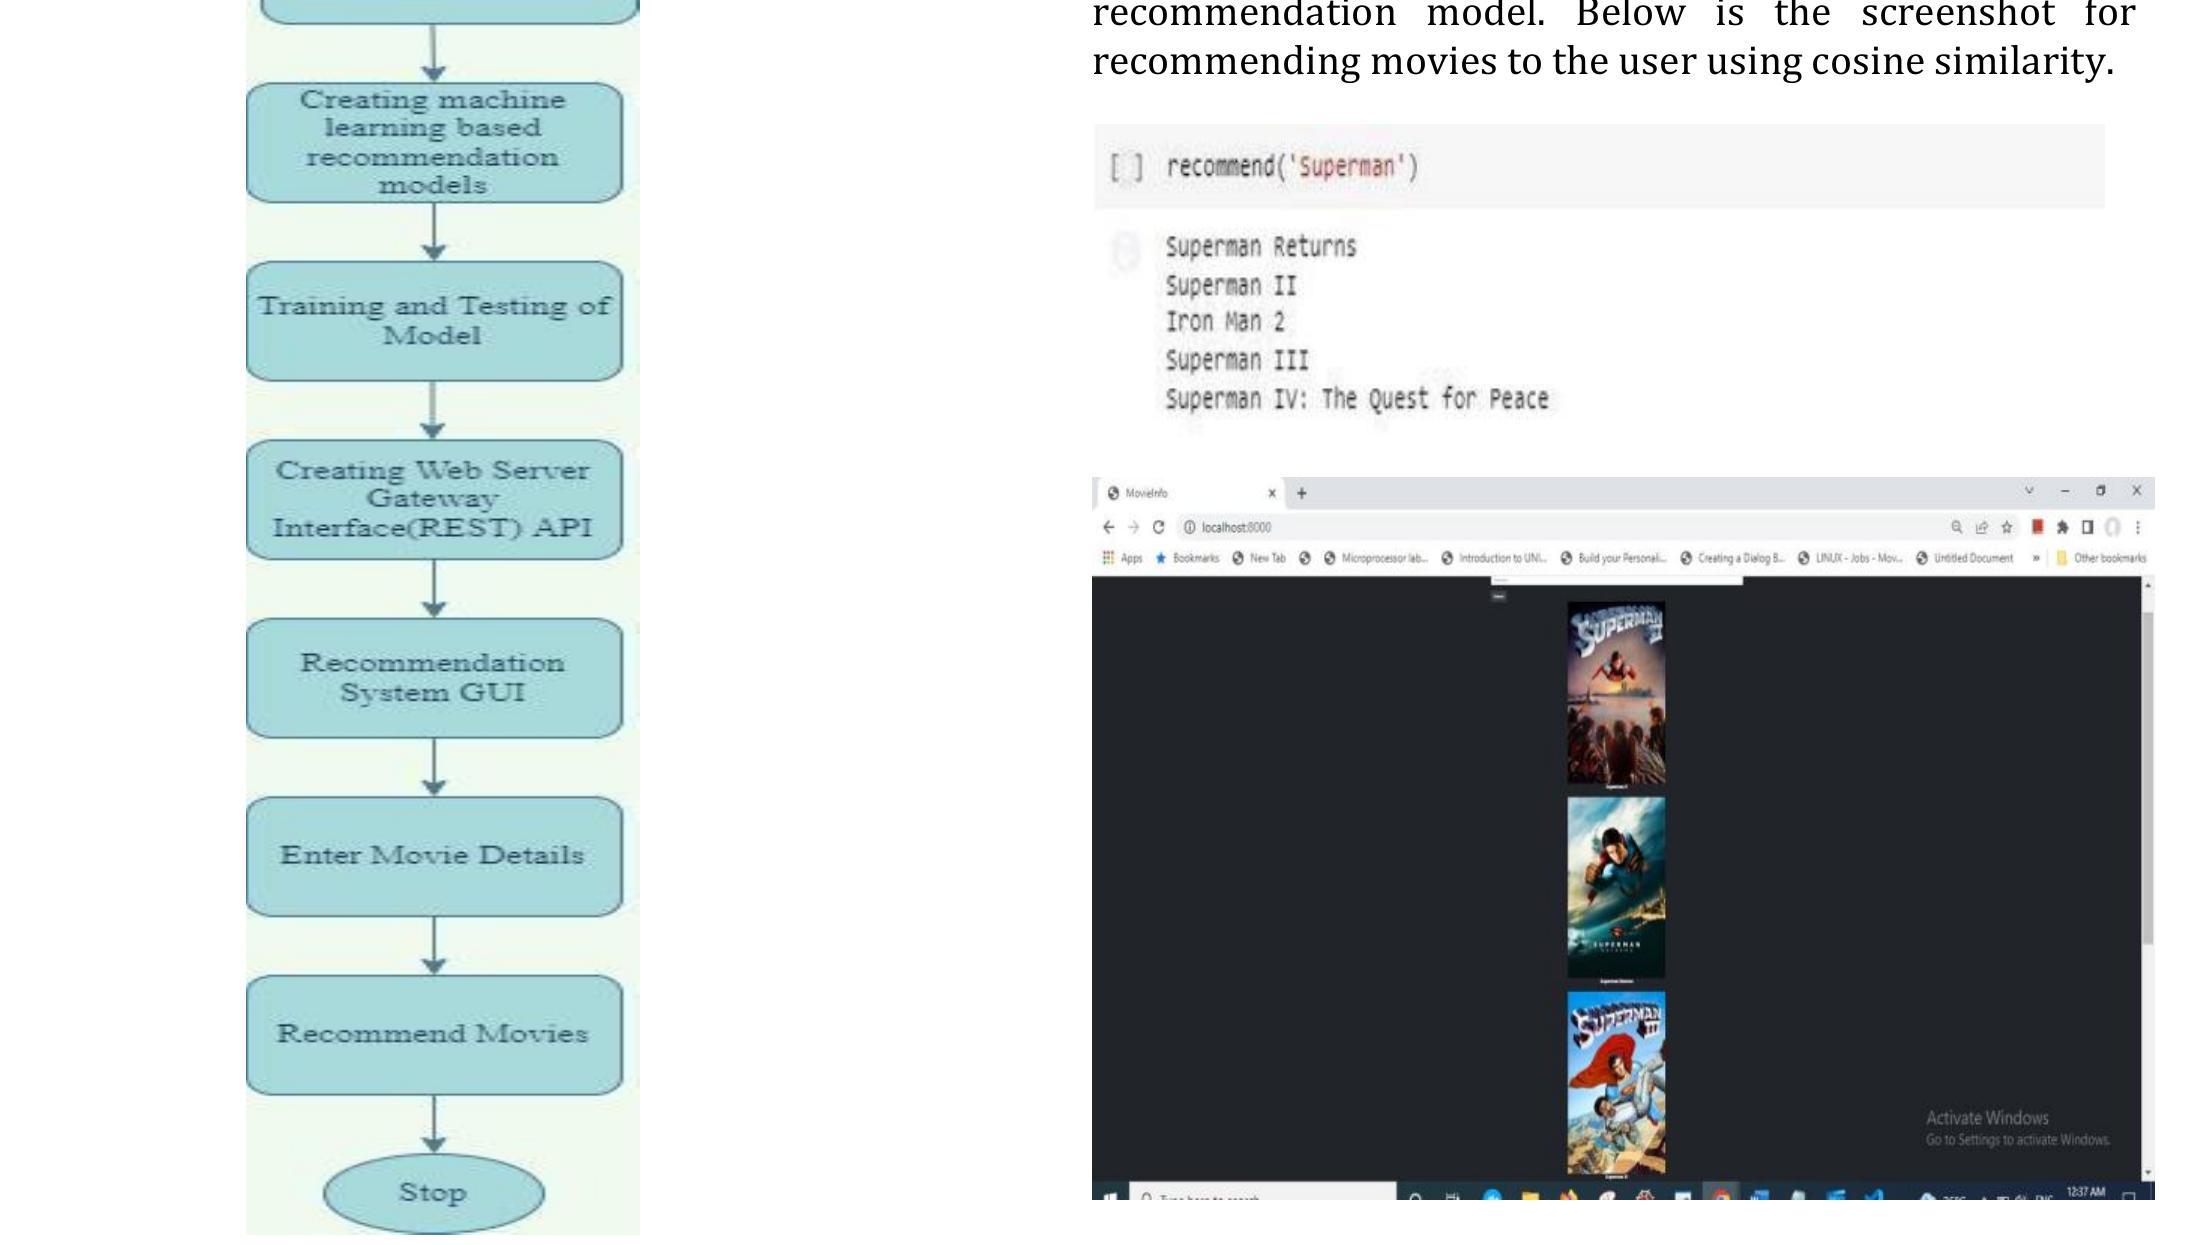Add a new tab with plus button
The image size is (2209, 1245).
pos(1301,493)
